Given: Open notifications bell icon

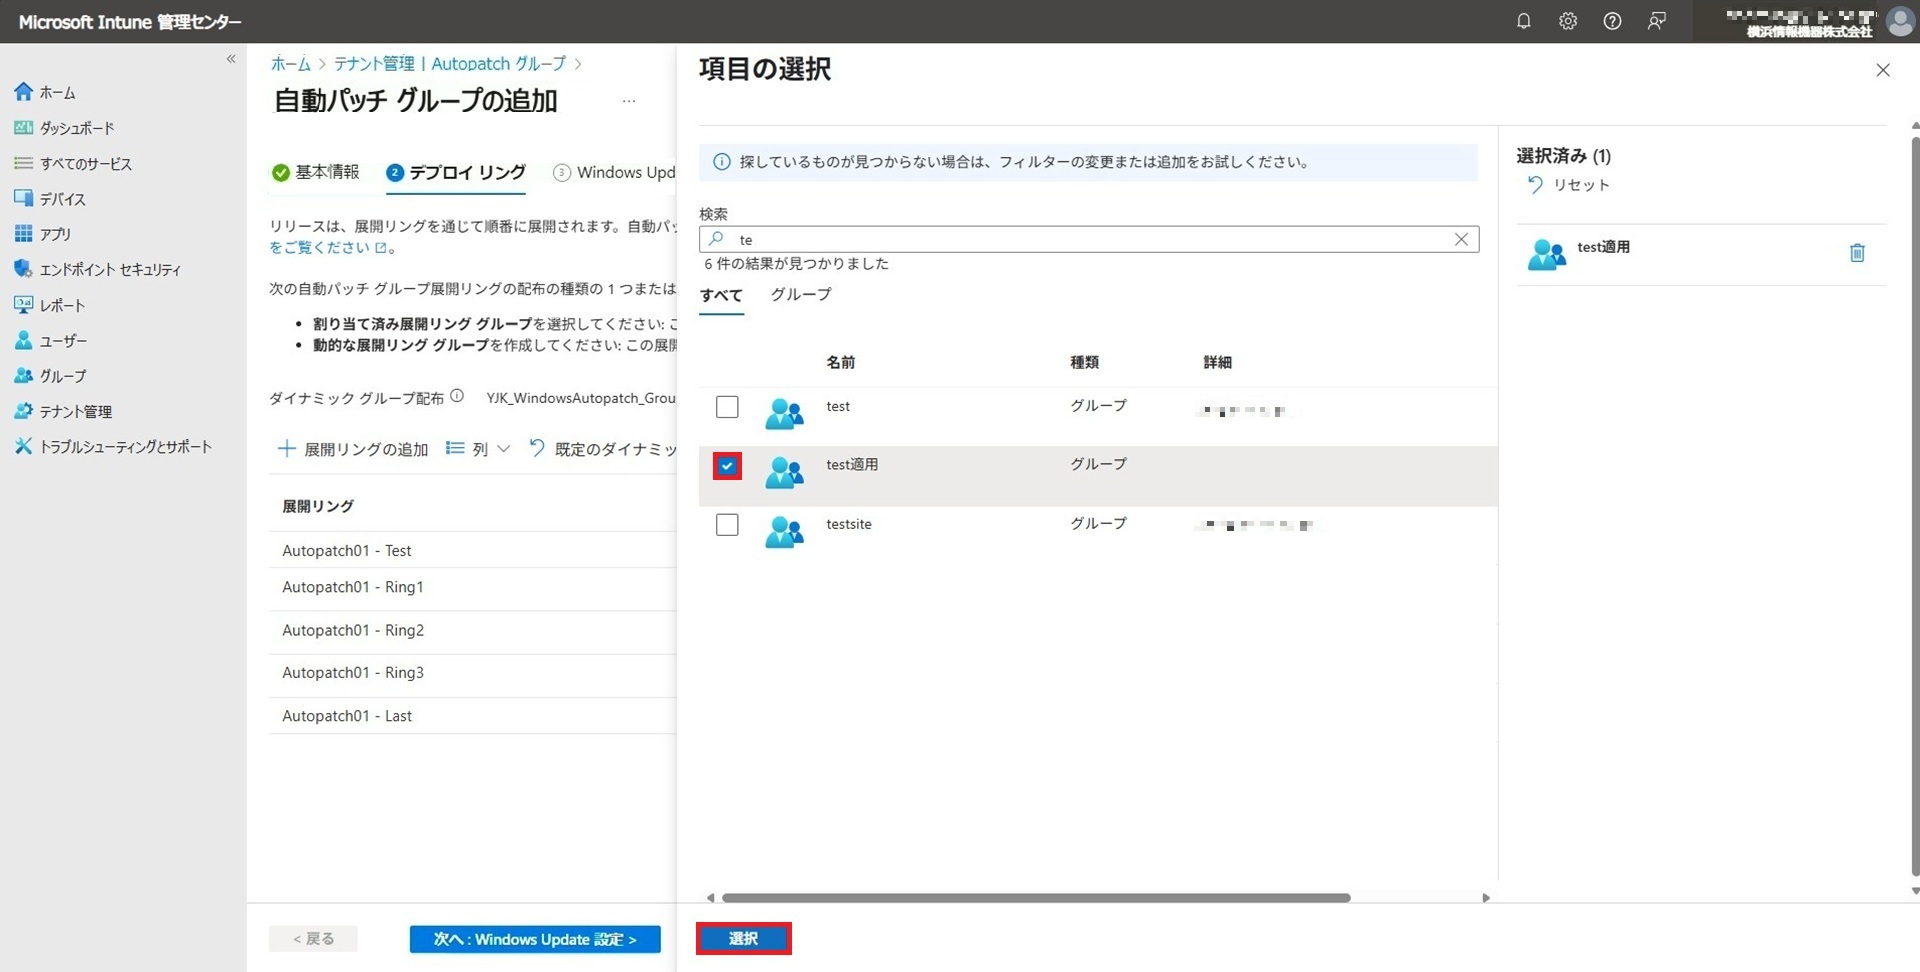Looking at the screenshot, I should [x=1523, y=21].
